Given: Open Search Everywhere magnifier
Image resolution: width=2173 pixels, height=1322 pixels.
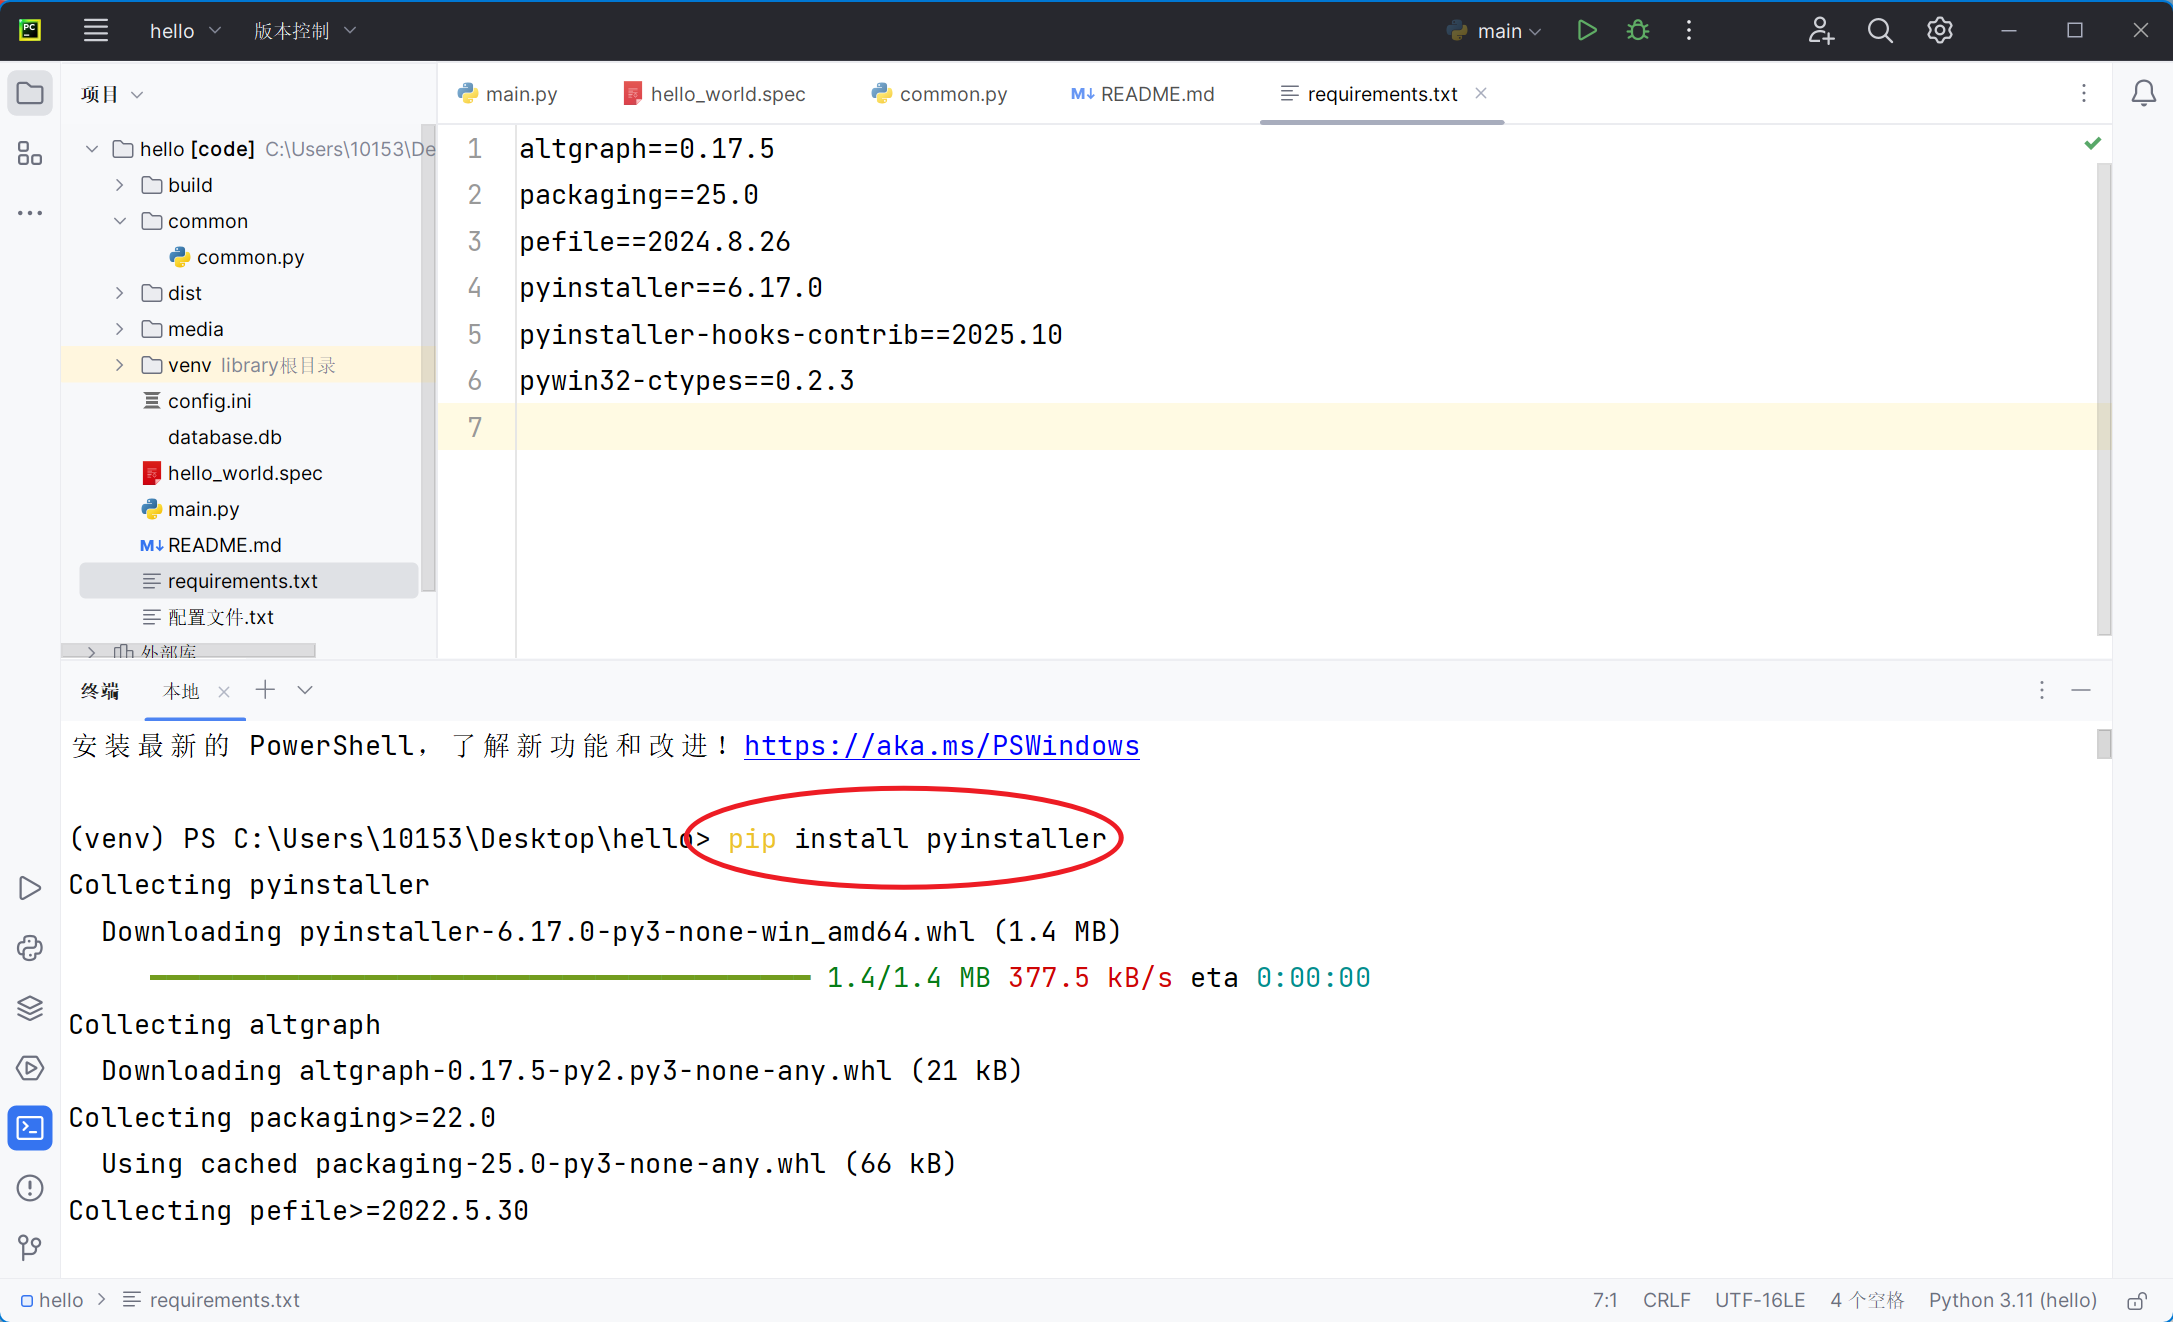Looking at the screenshot, I should [1880, 30].
